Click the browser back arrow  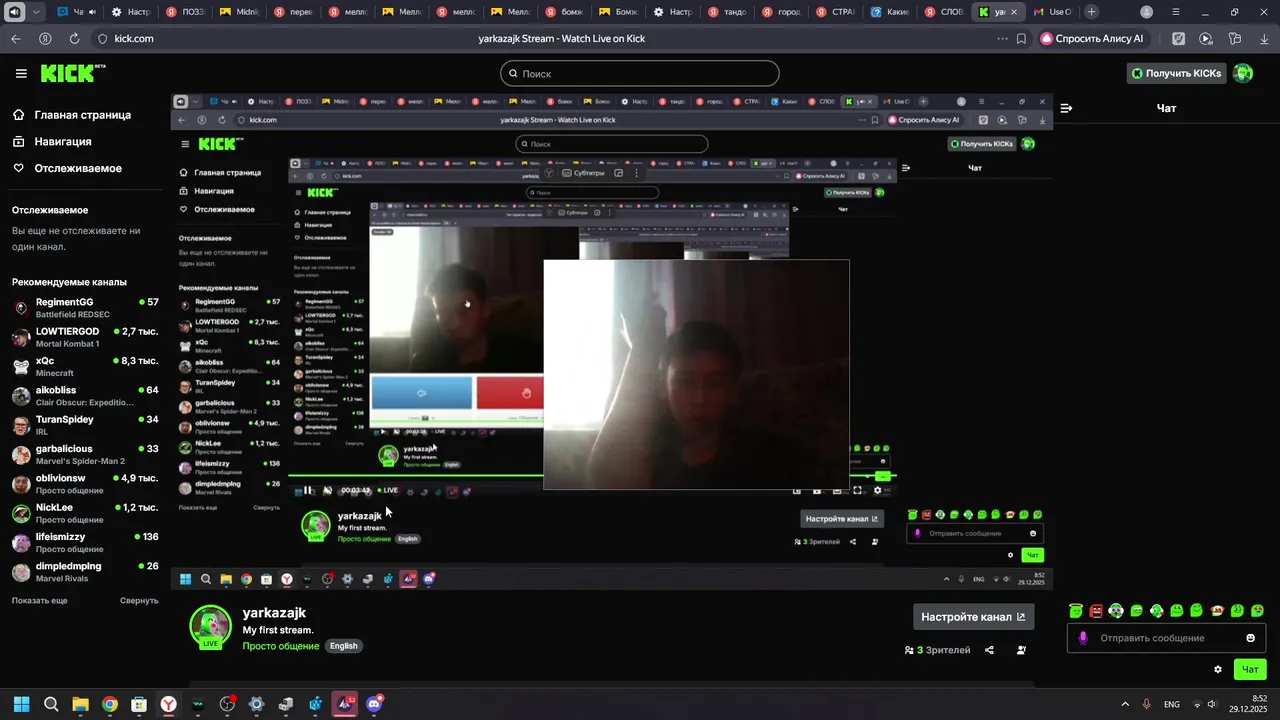(x=15, y=38)
